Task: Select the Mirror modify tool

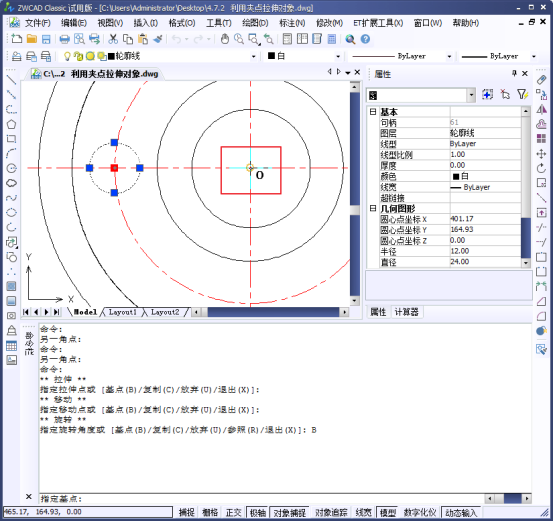Action: (541, 109)
